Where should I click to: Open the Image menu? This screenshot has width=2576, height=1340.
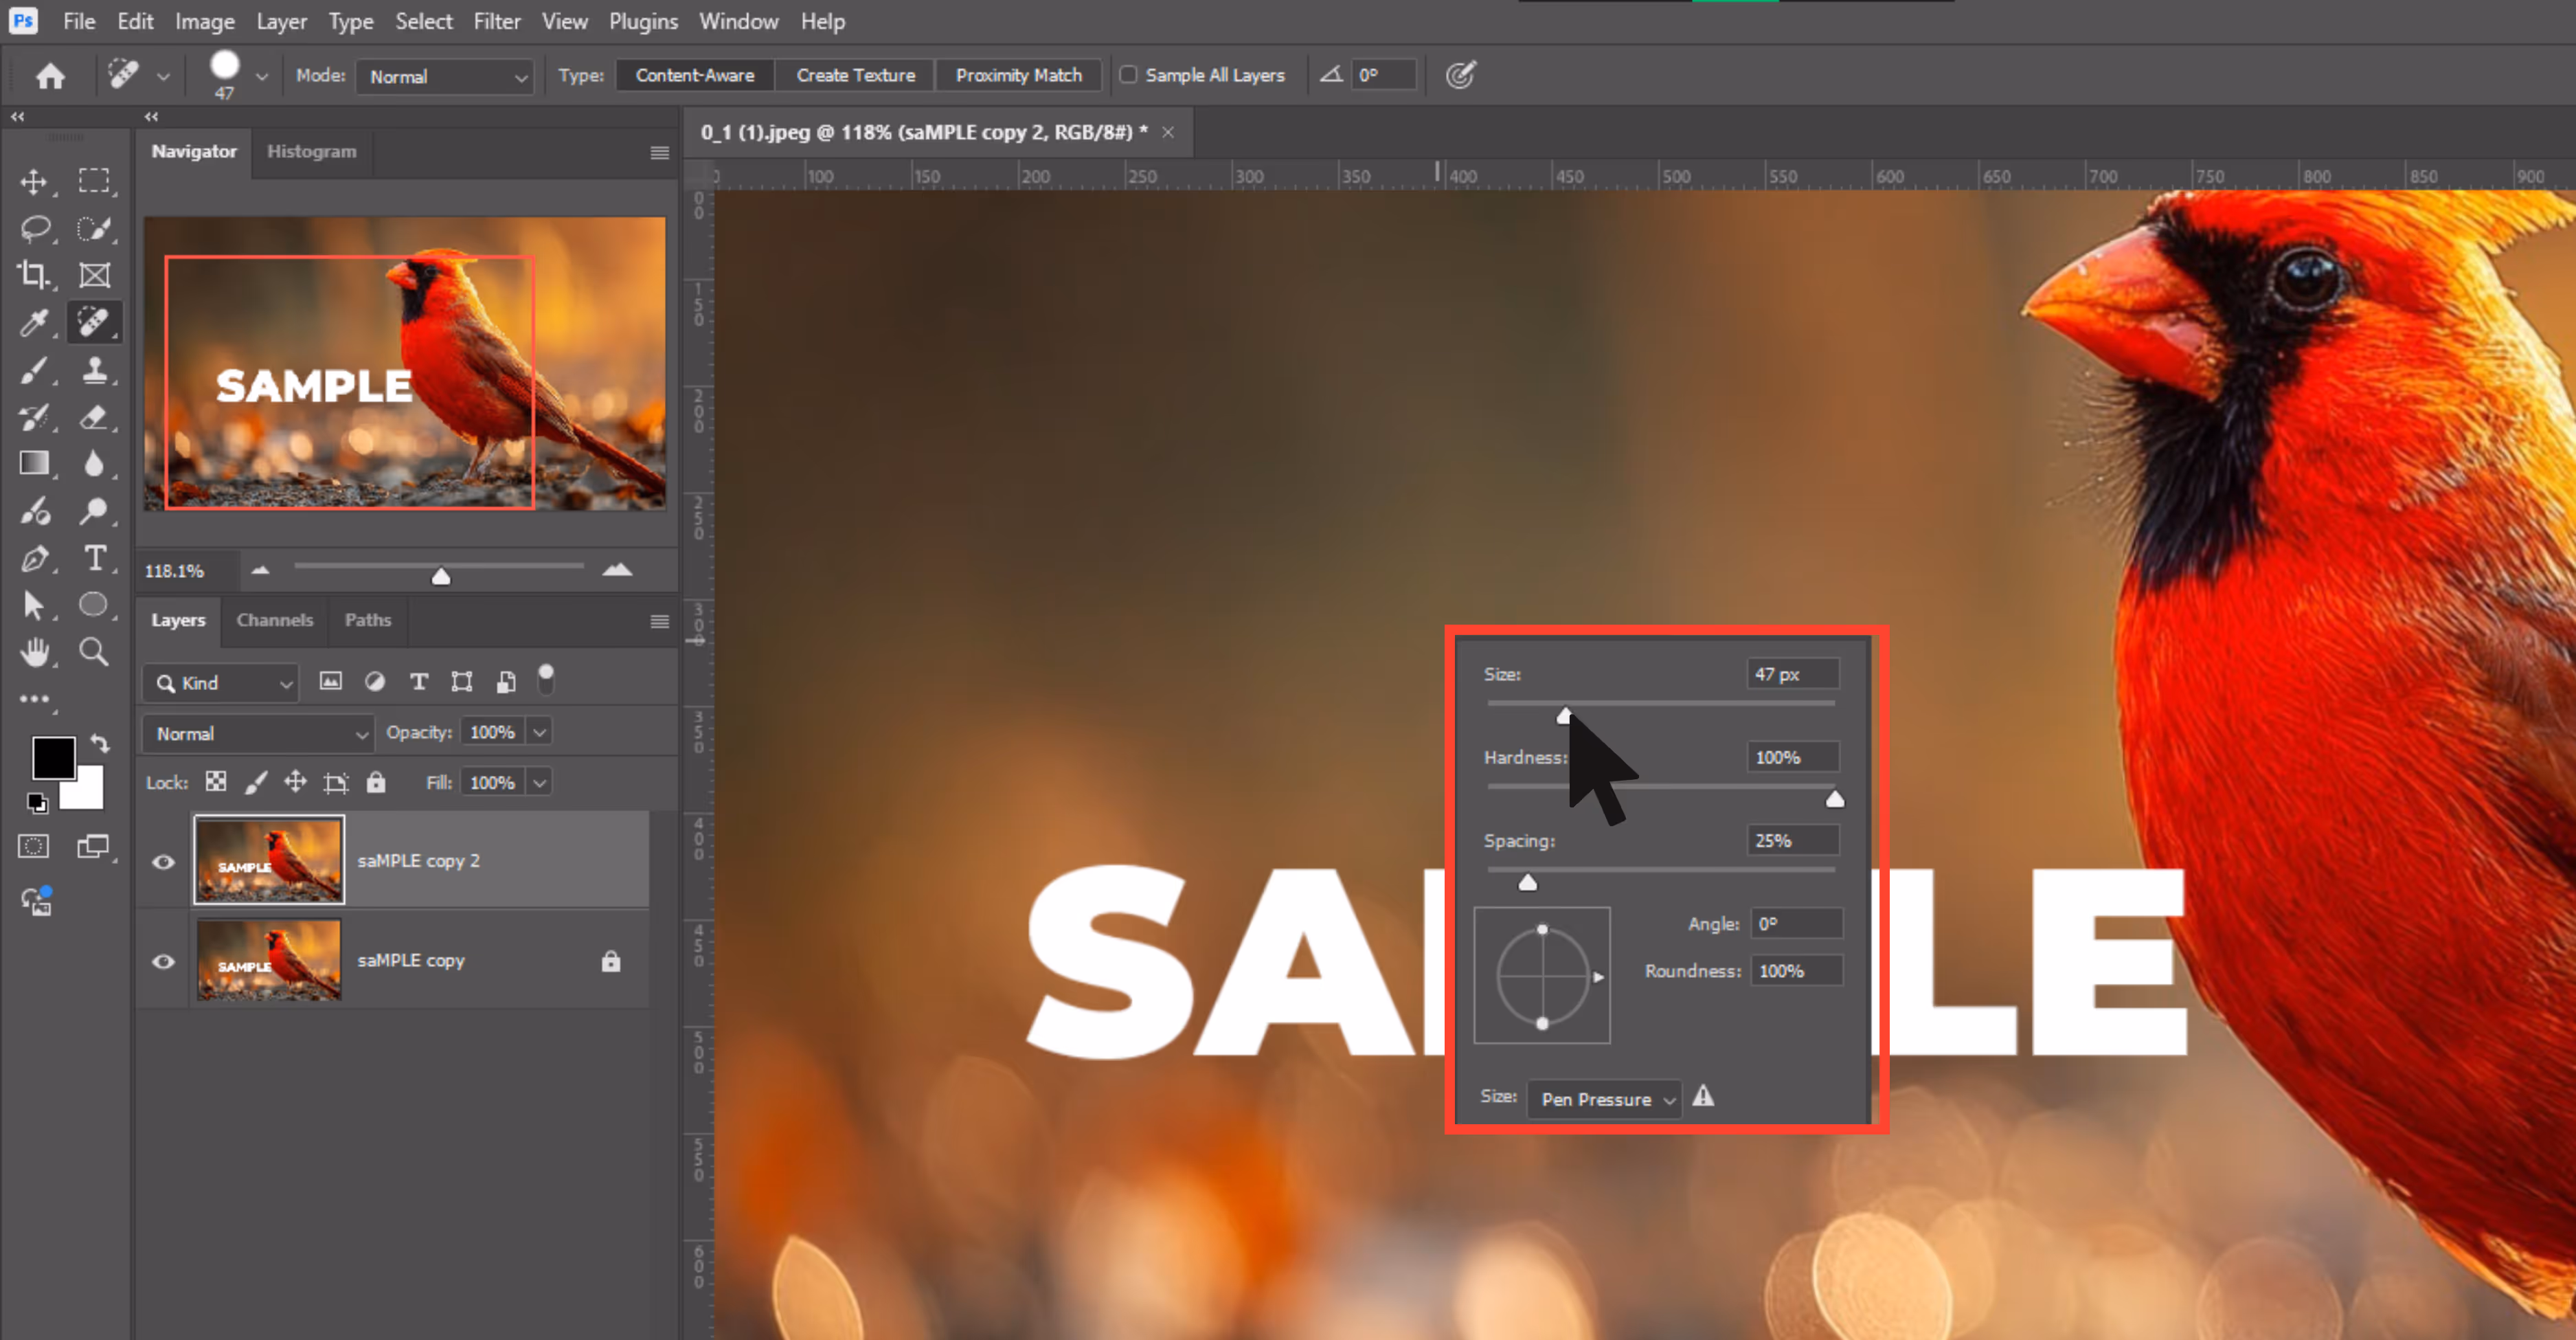[x=205, y=21]
